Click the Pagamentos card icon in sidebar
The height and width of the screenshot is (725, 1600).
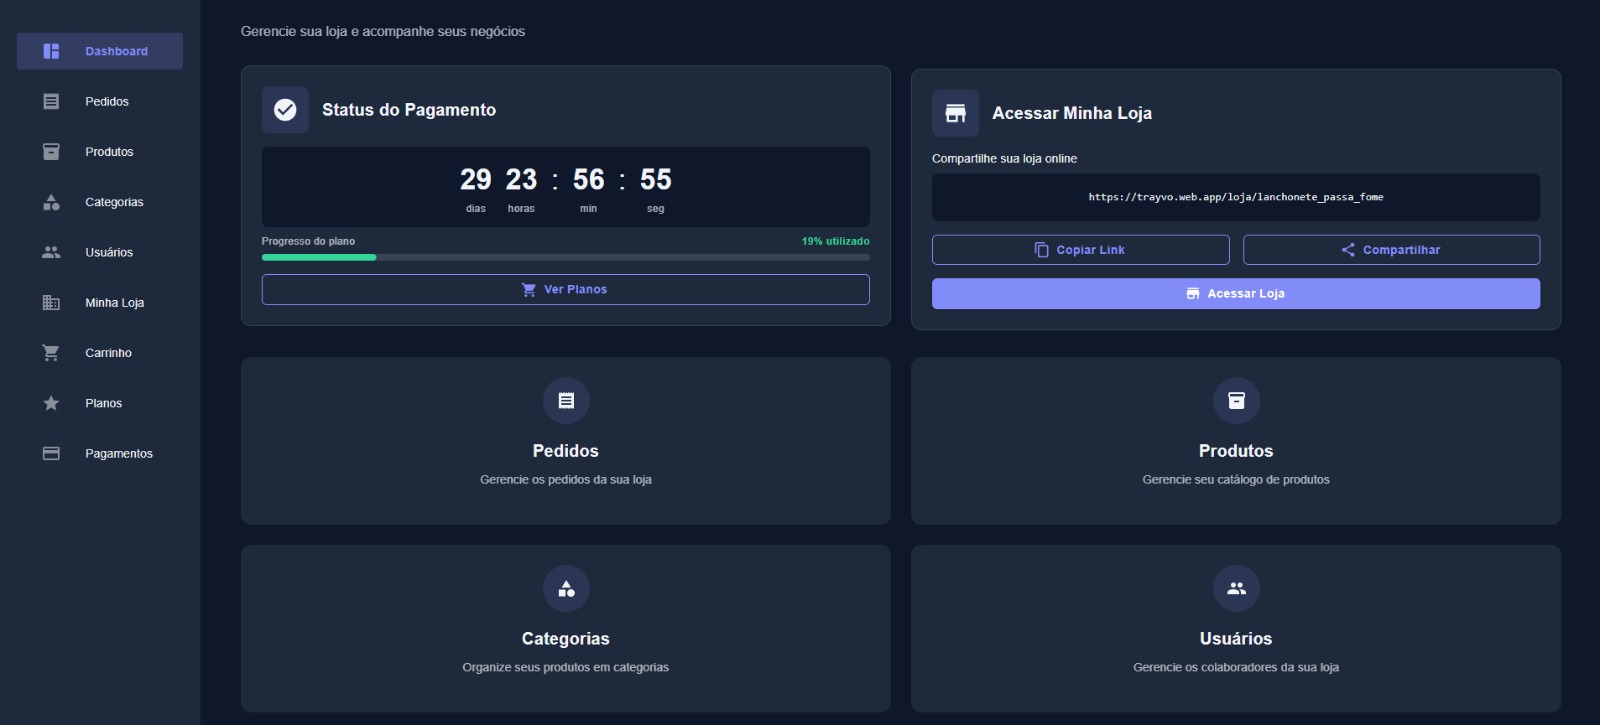coord(51,453)
